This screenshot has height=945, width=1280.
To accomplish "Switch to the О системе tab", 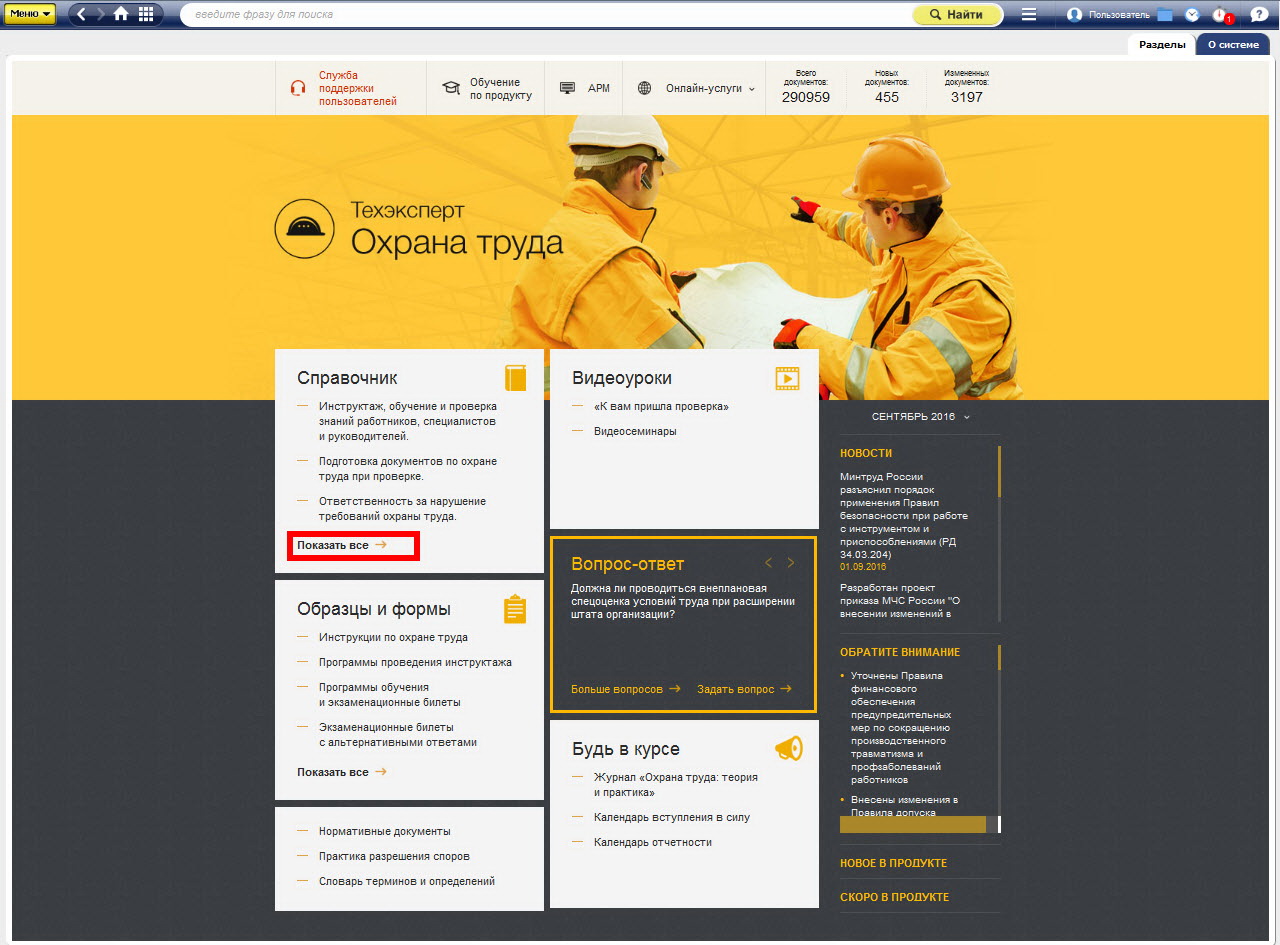I will [x=1232, y=44].
